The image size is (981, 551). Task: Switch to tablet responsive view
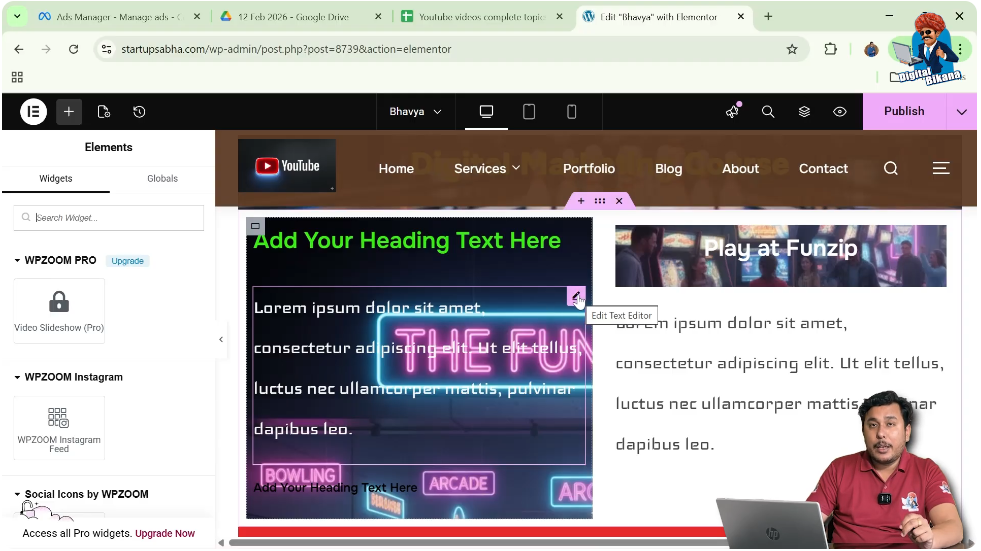(x=529, y=112)
